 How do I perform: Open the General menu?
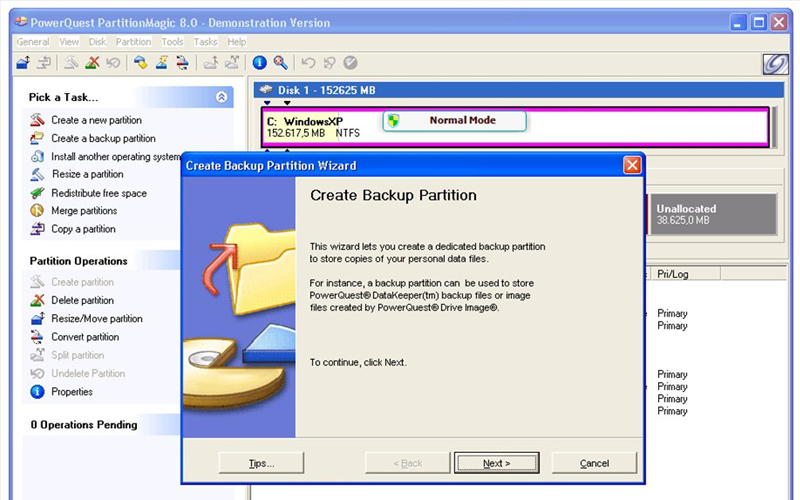pyautogui.click(x=33, y=42)
